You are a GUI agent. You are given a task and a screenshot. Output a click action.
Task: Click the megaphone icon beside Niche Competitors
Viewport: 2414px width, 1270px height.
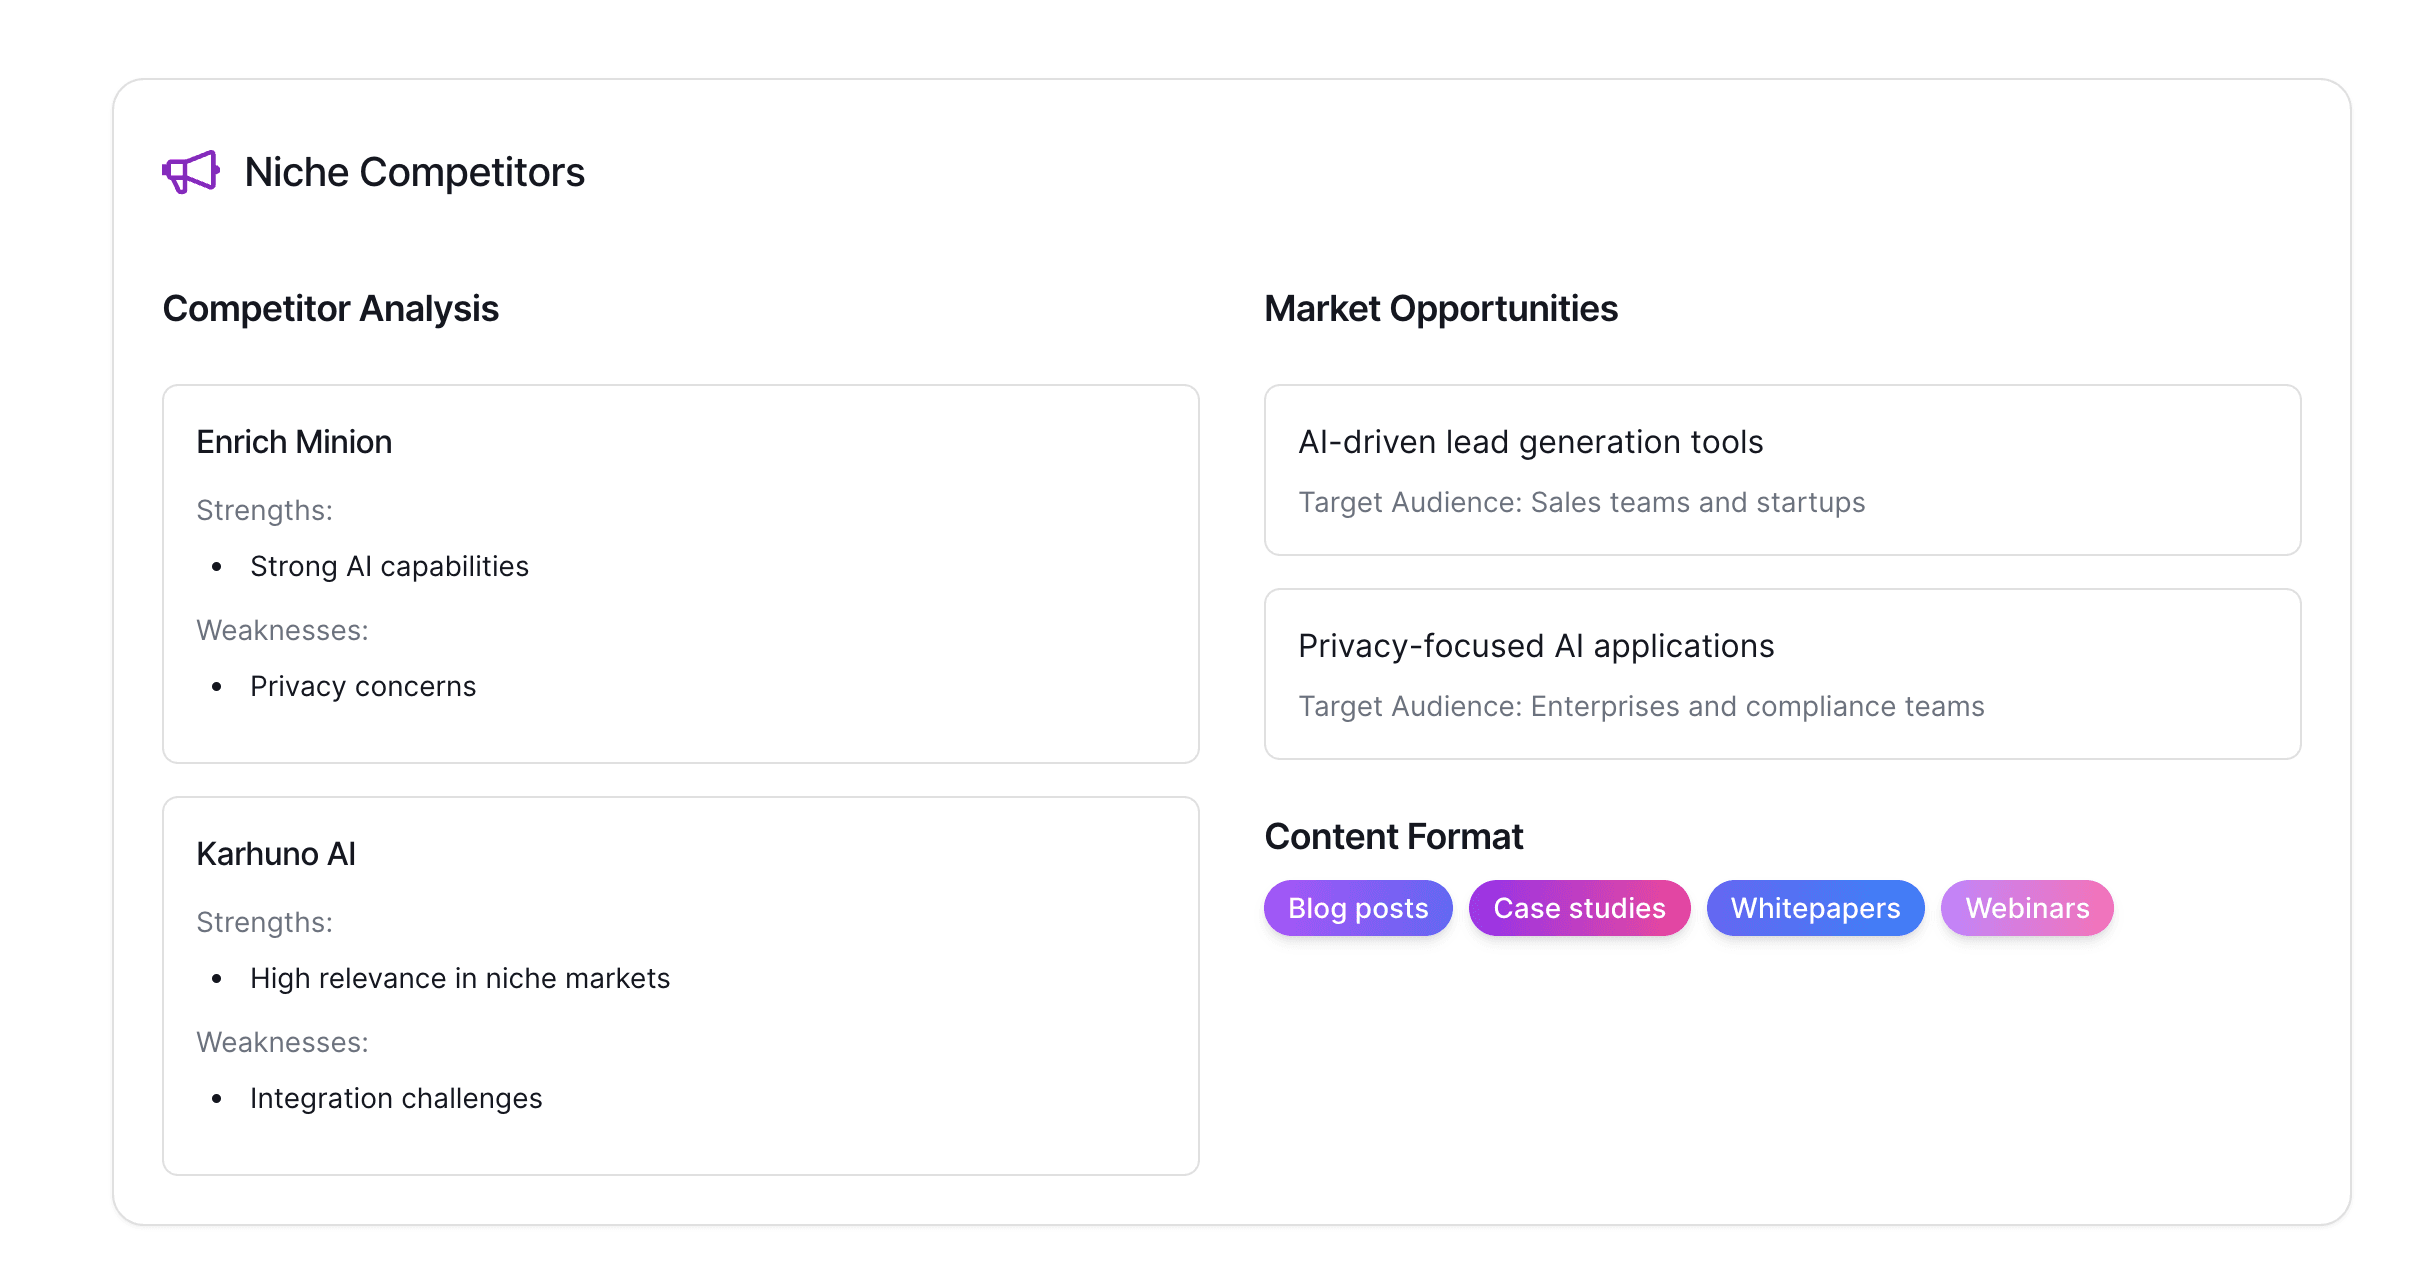[190, 172]
